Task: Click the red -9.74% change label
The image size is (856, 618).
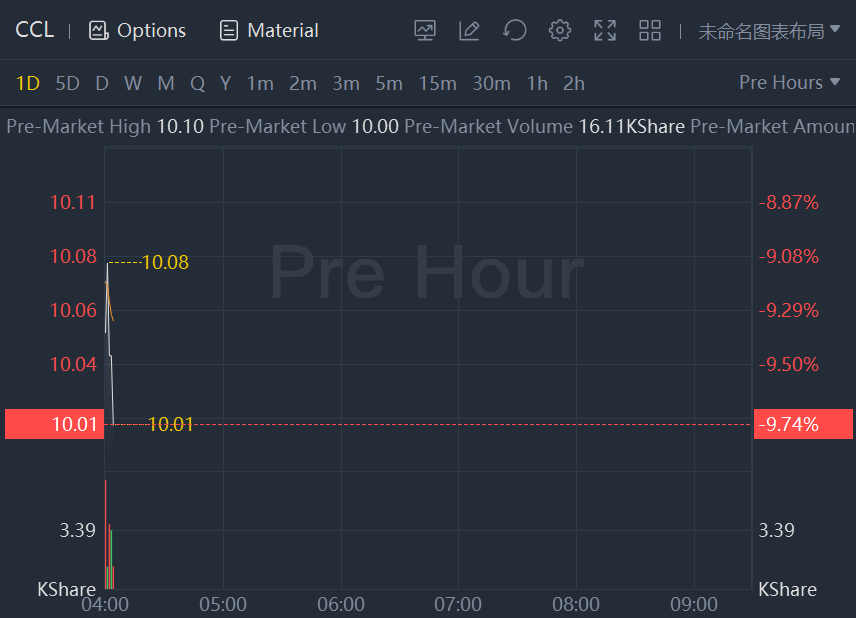Action: pyautogui.click(x=802, y=424)
